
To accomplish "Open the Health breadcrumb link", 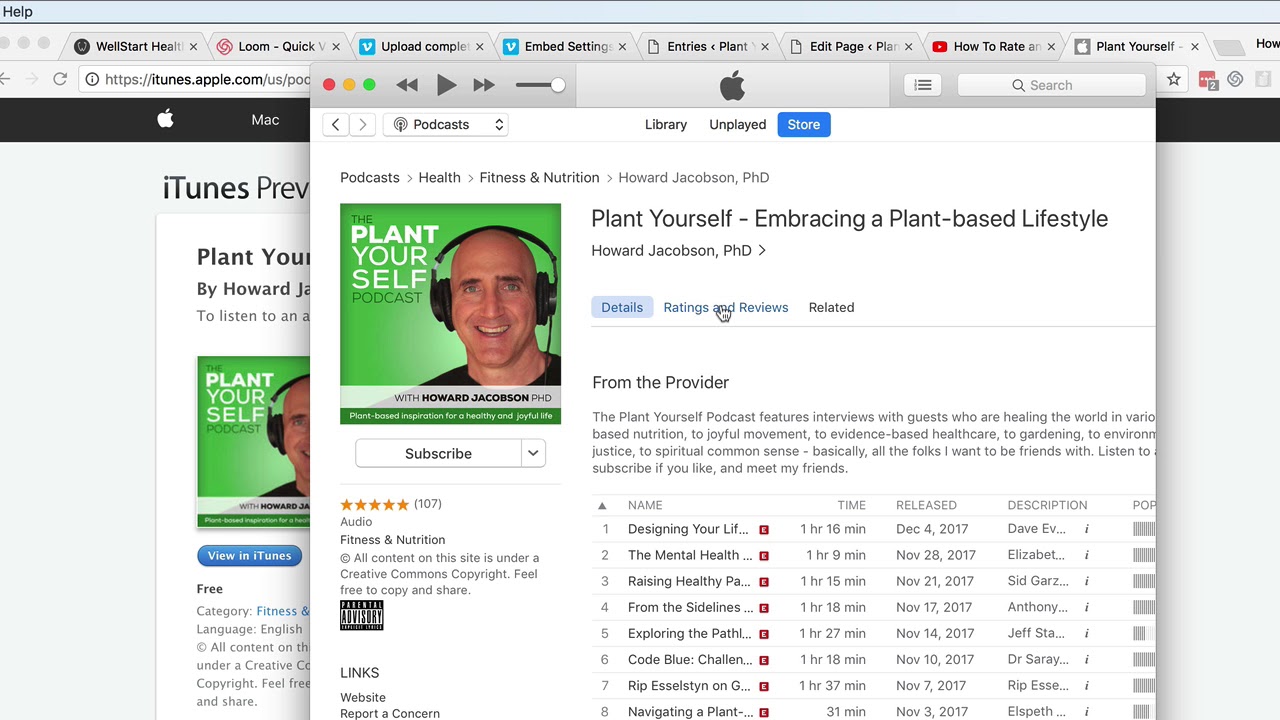I will click(440, 177).
